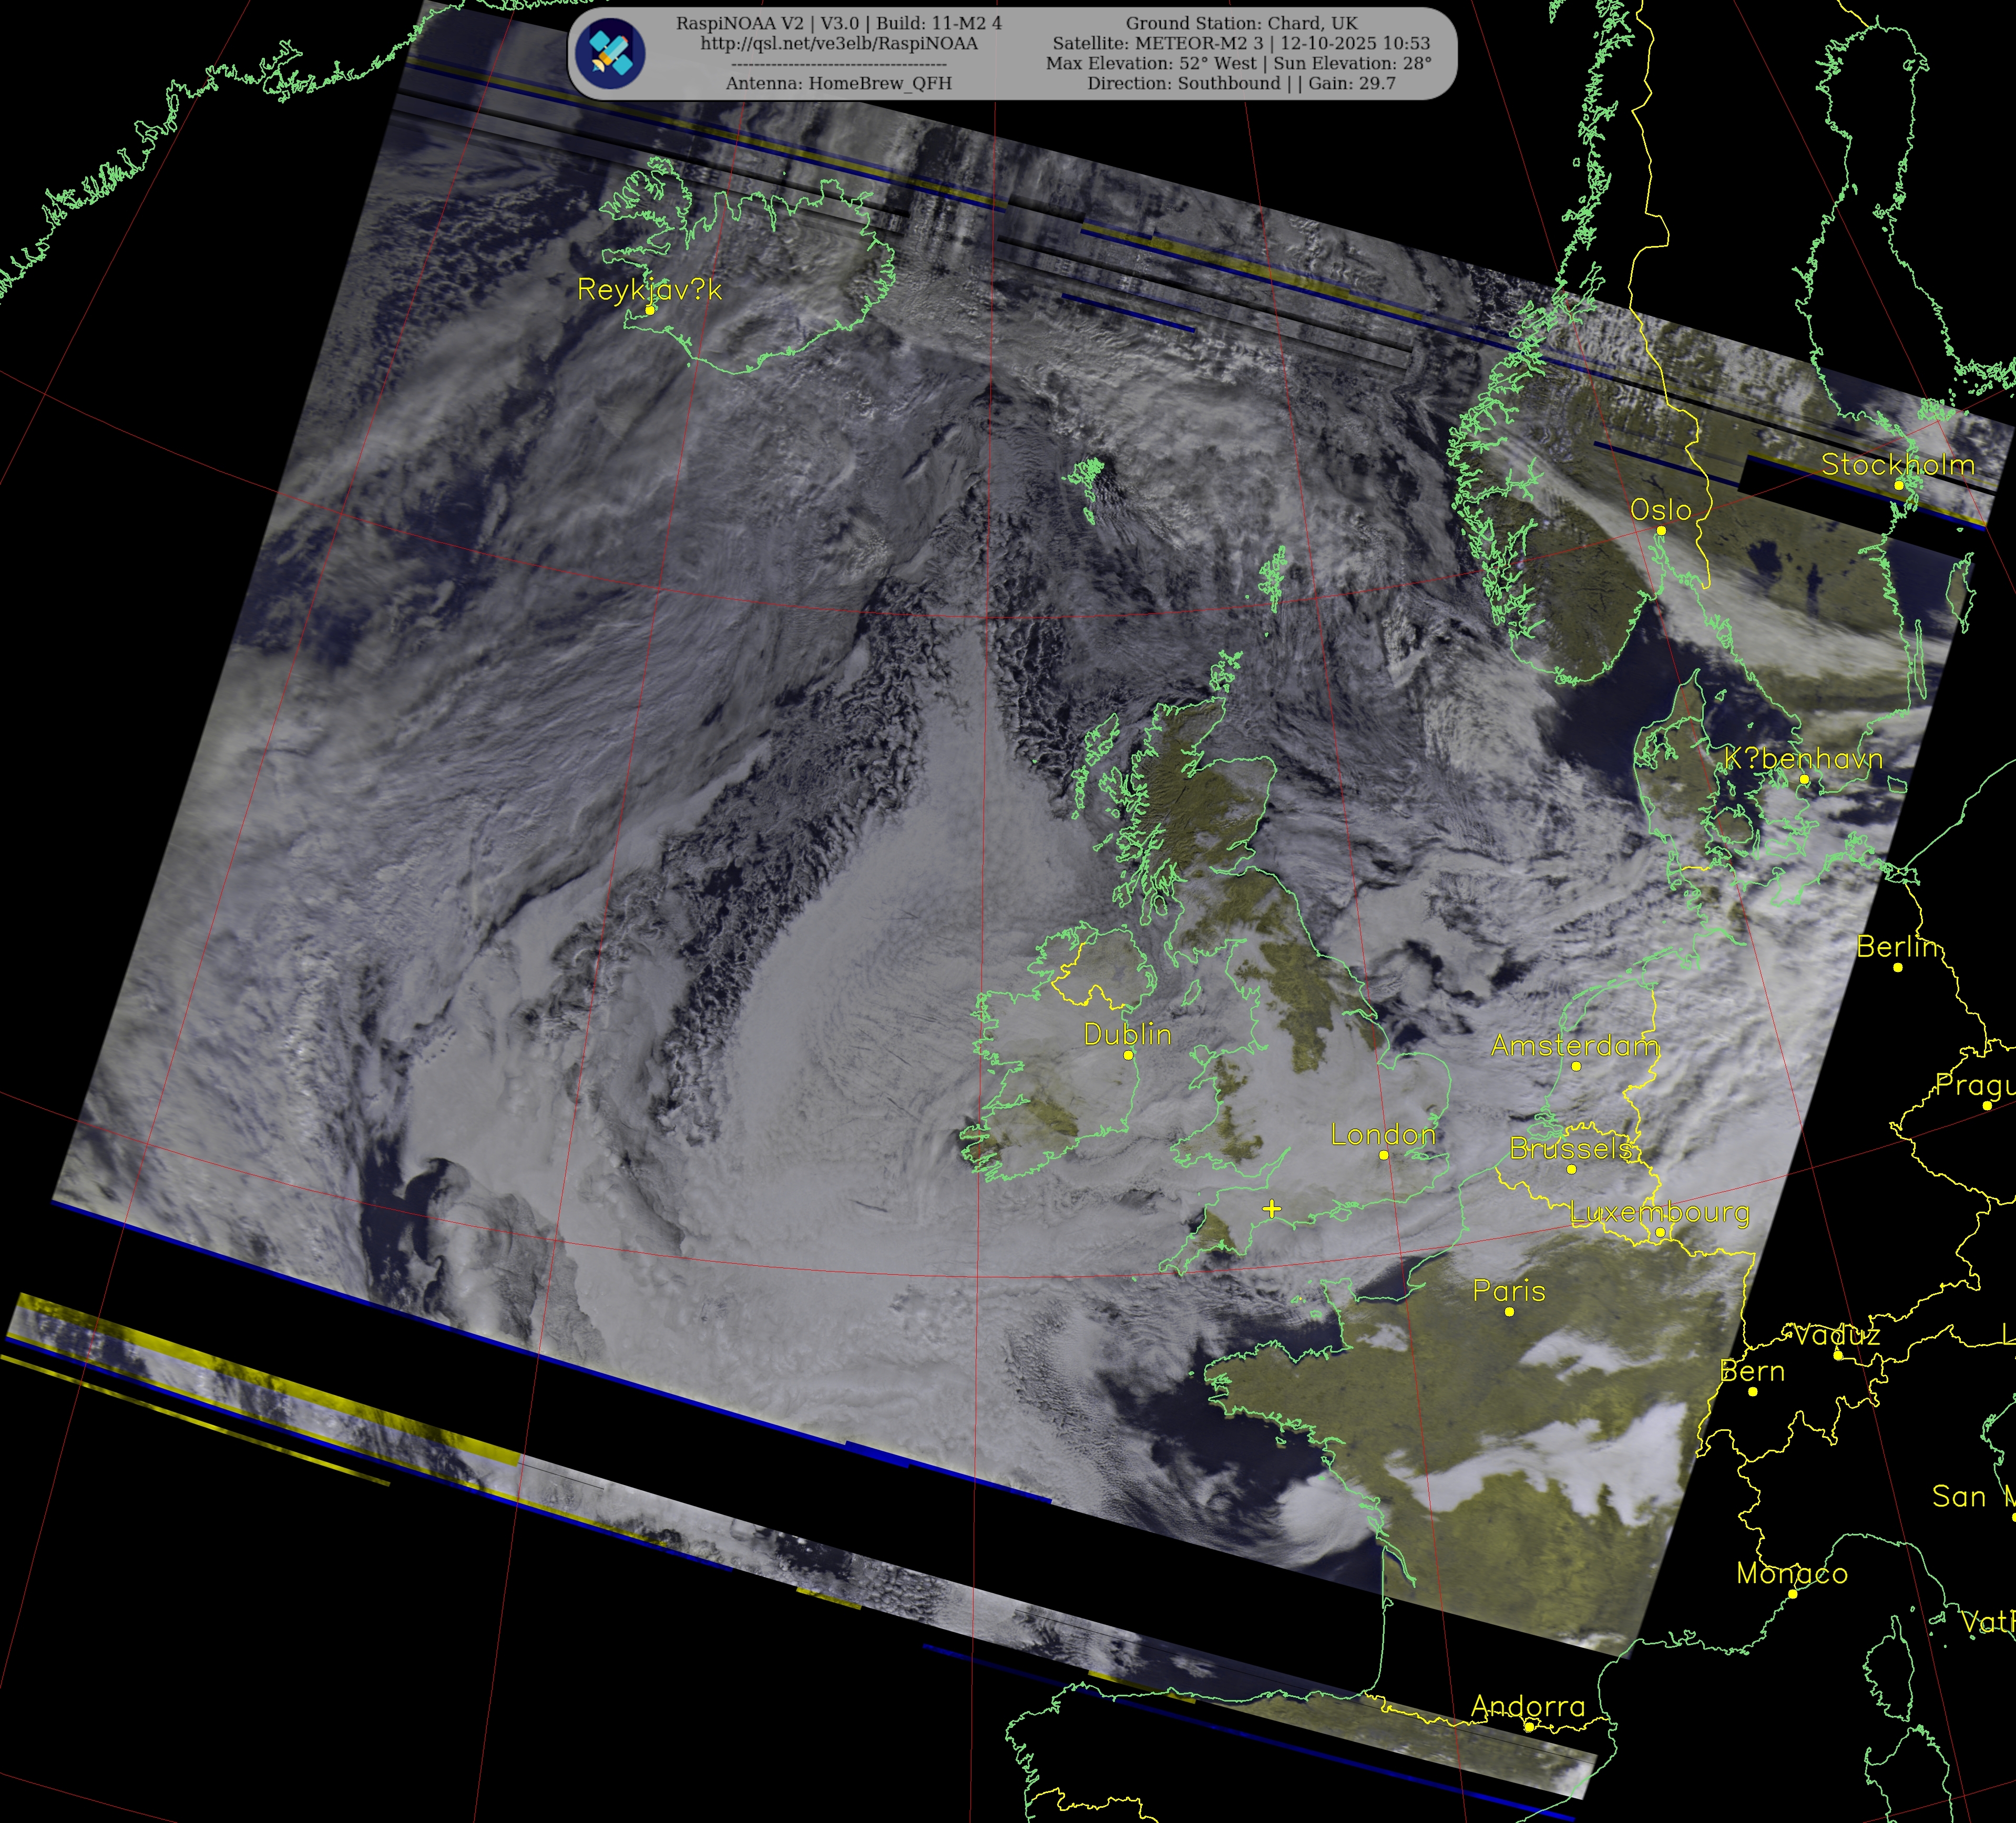This screenshot has width=2016, height=1823.
Task: Click the yellow dot marking Paris
Action: click(1509, 1311)
